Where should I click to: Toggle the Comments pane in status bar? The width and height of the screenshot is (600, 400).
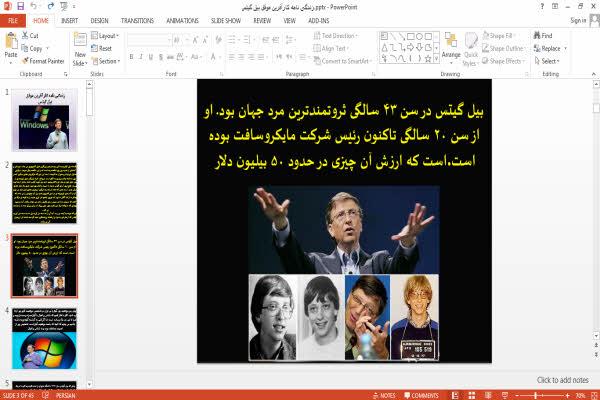tap(421, 395)
